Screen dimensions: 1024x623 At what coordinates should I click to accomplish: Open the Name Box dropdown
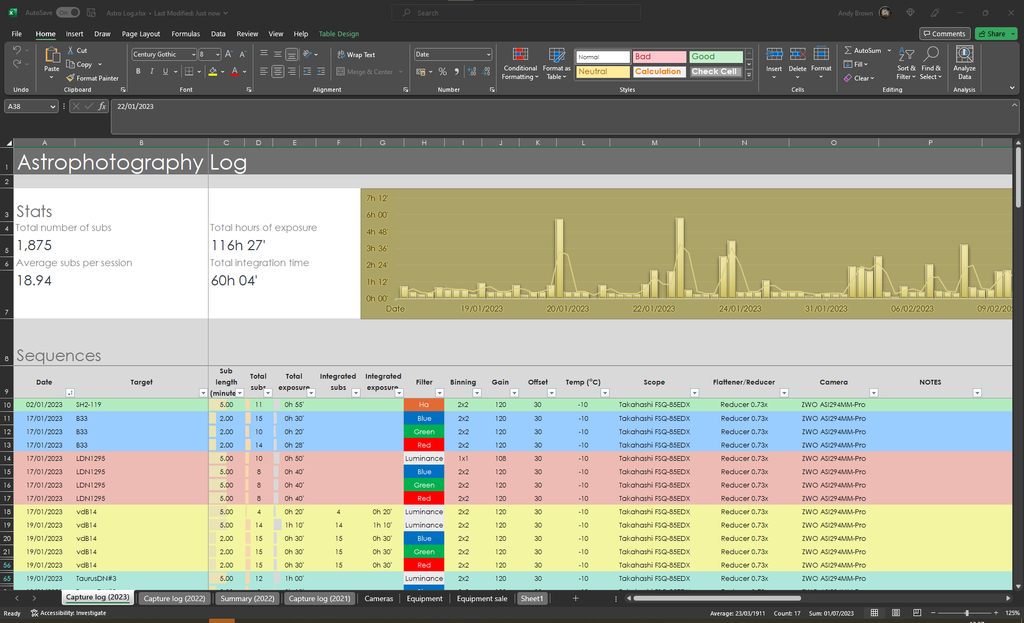point(52,106)
